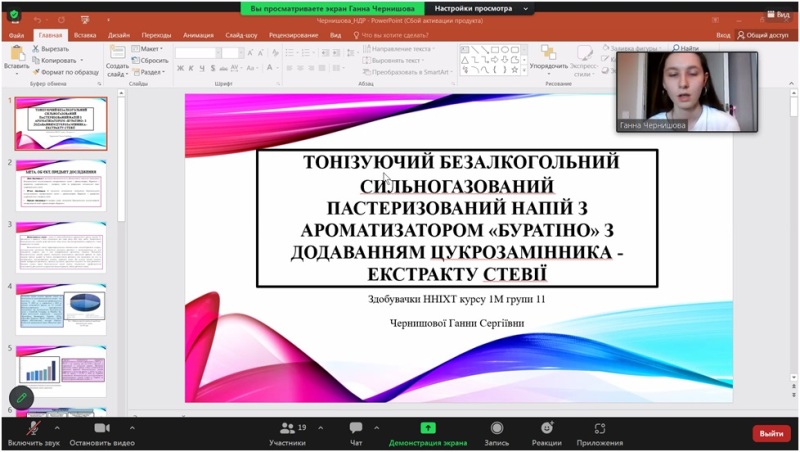
Task: Click 'Что вы хотите сделать?' search box
Action: (391, 35)
